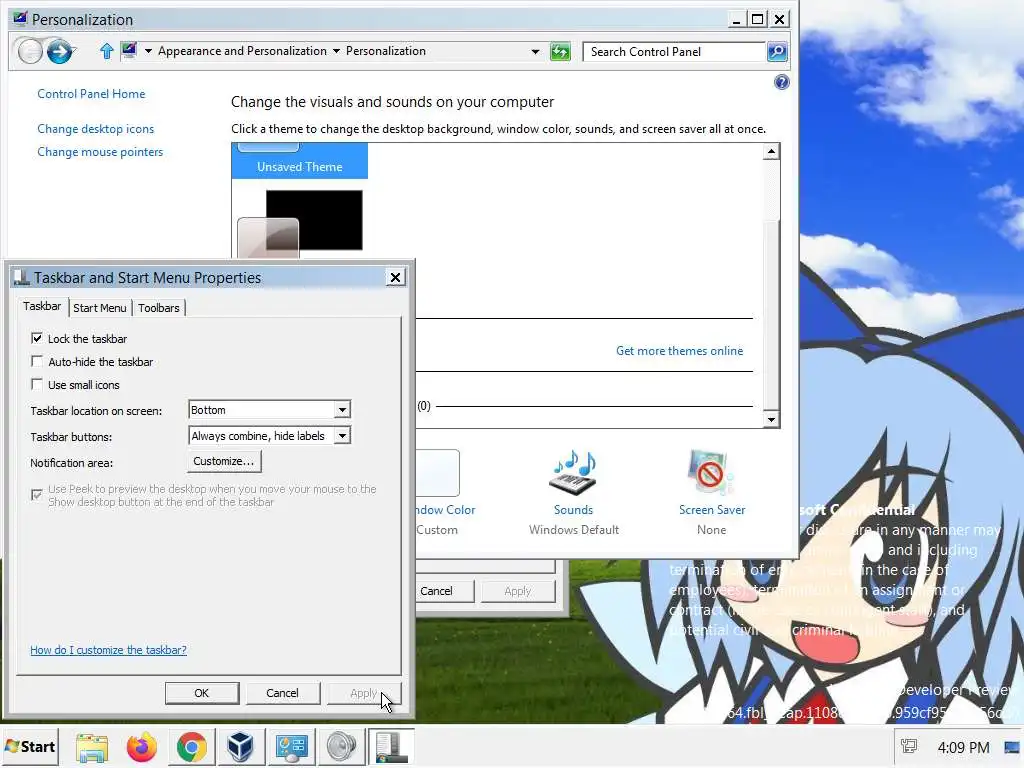This screenshot has height=768, width=1024.
Task: Close the Taskbar and Start Menu Properties dialog
Action: [x=395, y=278]
